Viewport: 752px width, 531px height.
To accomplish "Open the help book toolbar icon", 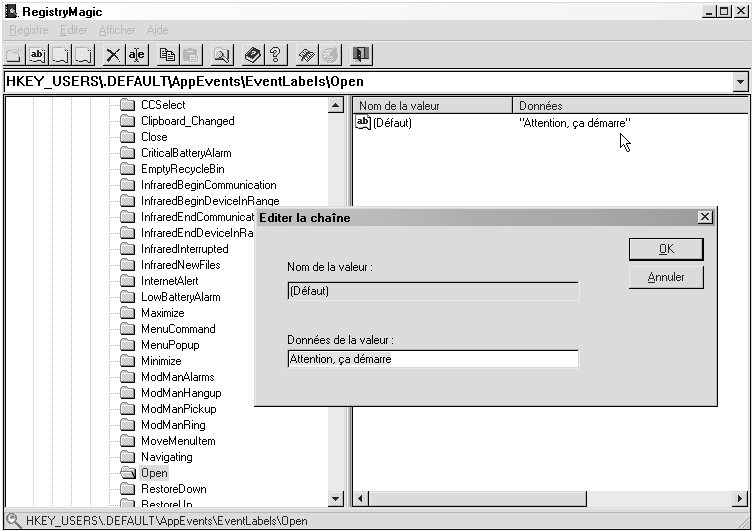I will [x=252, y=55].
